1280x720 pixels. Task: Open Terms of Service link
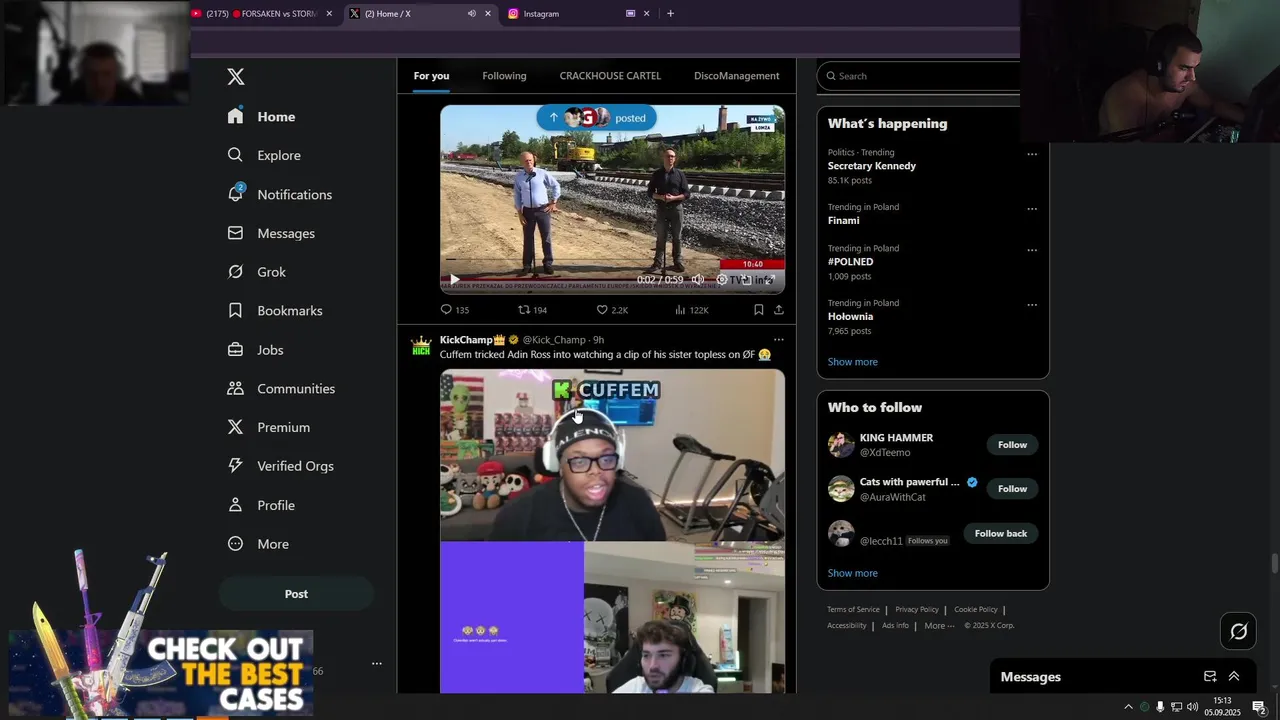click(853, 609)
